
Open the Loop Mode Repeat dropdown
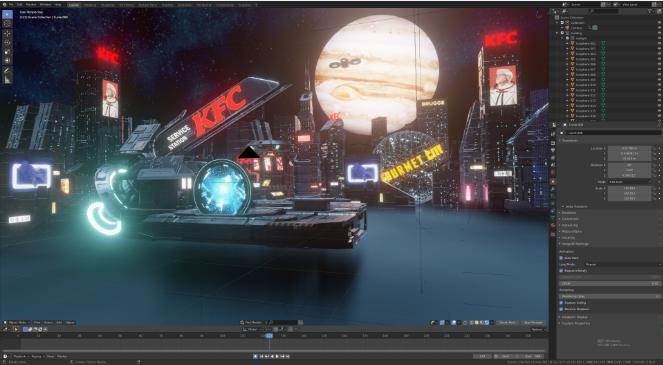[622, 264]
